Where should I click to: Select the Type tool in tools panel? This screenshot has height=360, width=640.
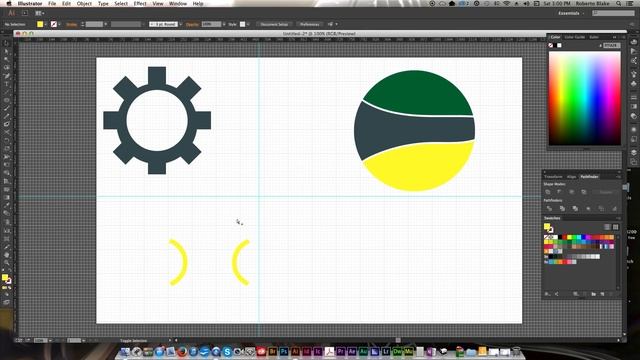pos(7,84)
